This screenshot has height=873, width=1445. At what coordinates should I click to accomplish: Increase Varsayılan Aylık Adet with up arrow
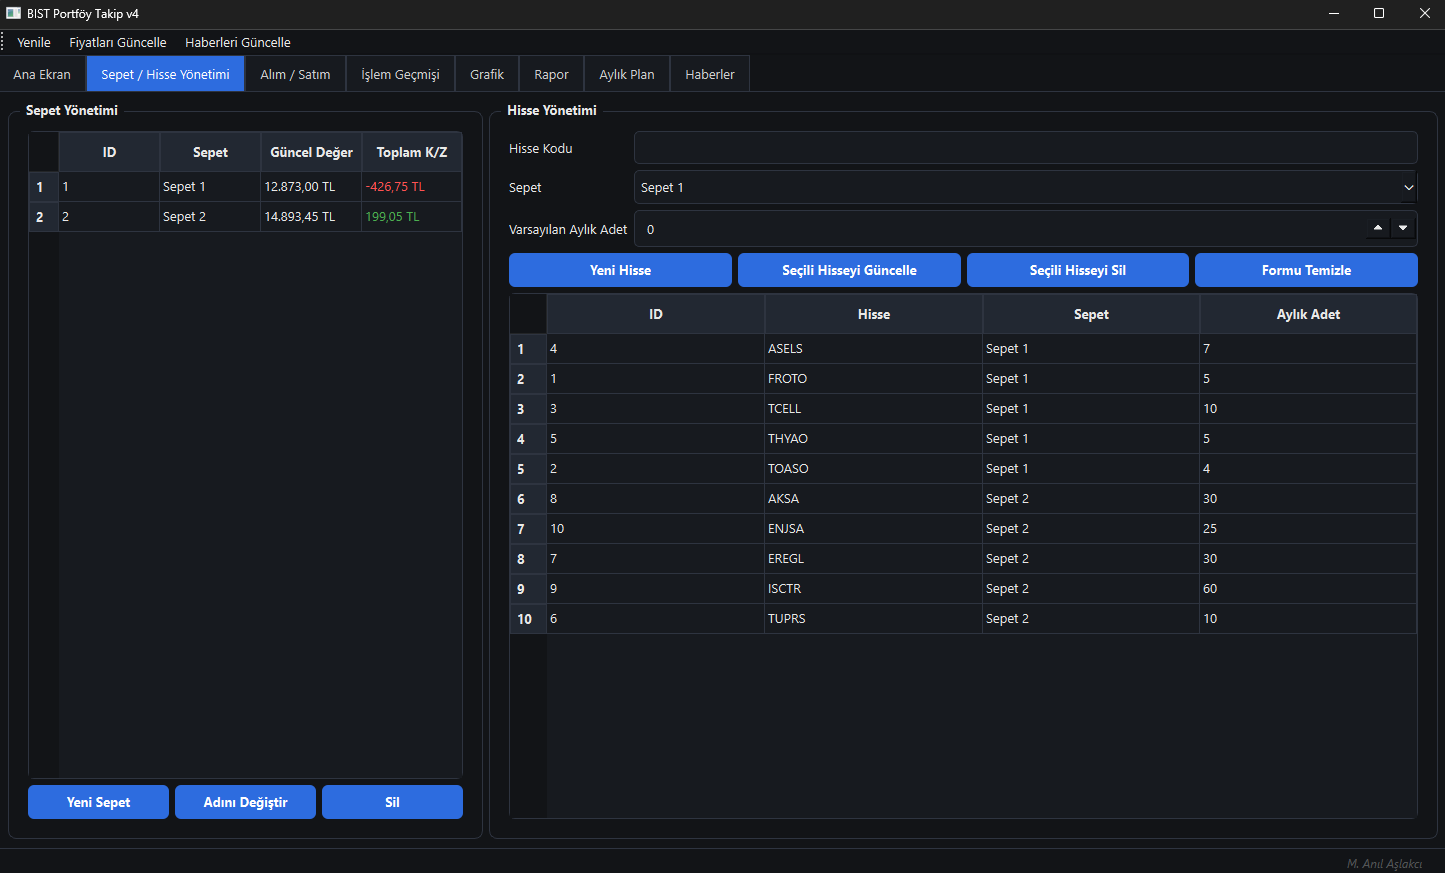point(1378,228)
